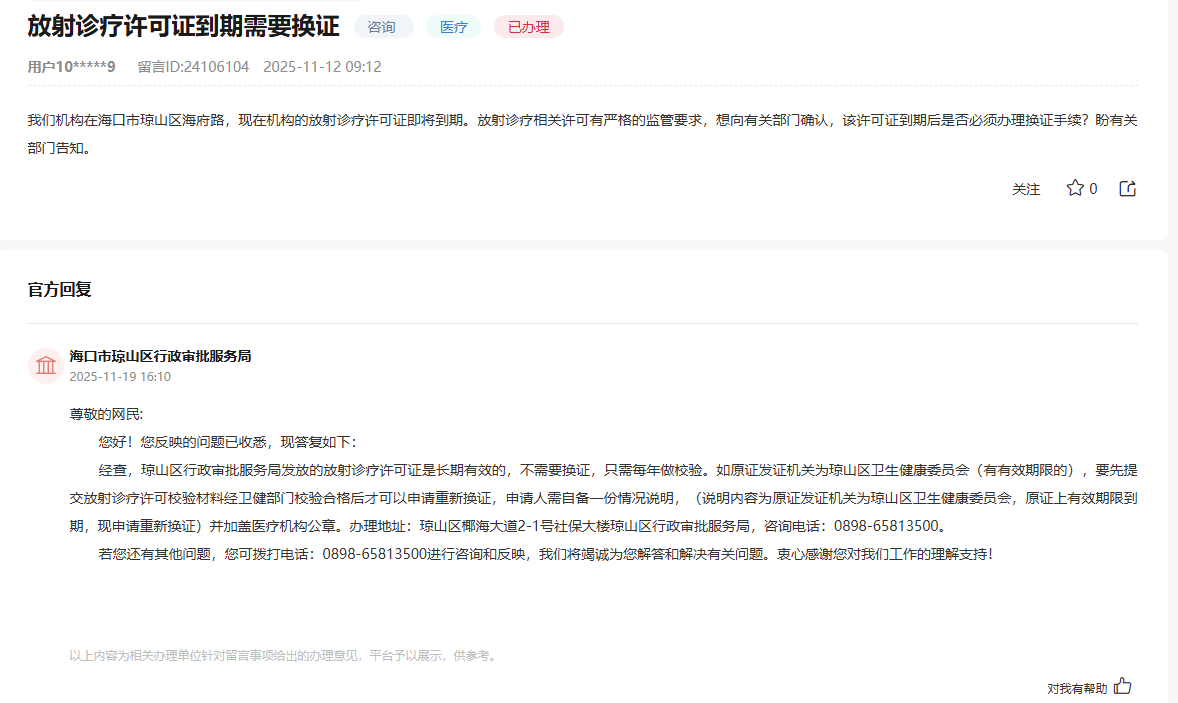Click the 已办理 status badge
This screenshot has height=703, width=1178.
pyautogui.click(x=528, y=27)
